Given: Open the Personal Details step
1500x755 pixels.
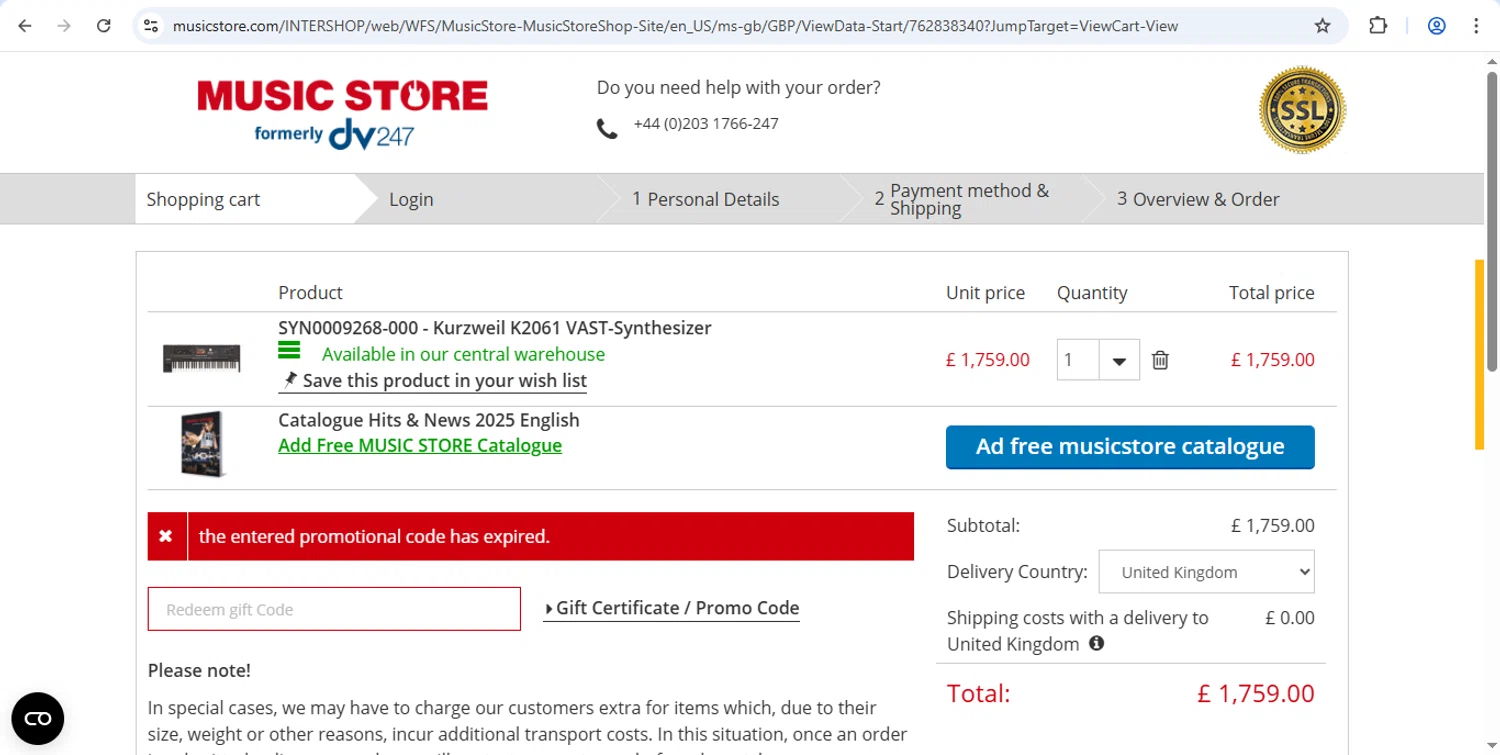Looking at the screenshot, I should coord(706,199).
